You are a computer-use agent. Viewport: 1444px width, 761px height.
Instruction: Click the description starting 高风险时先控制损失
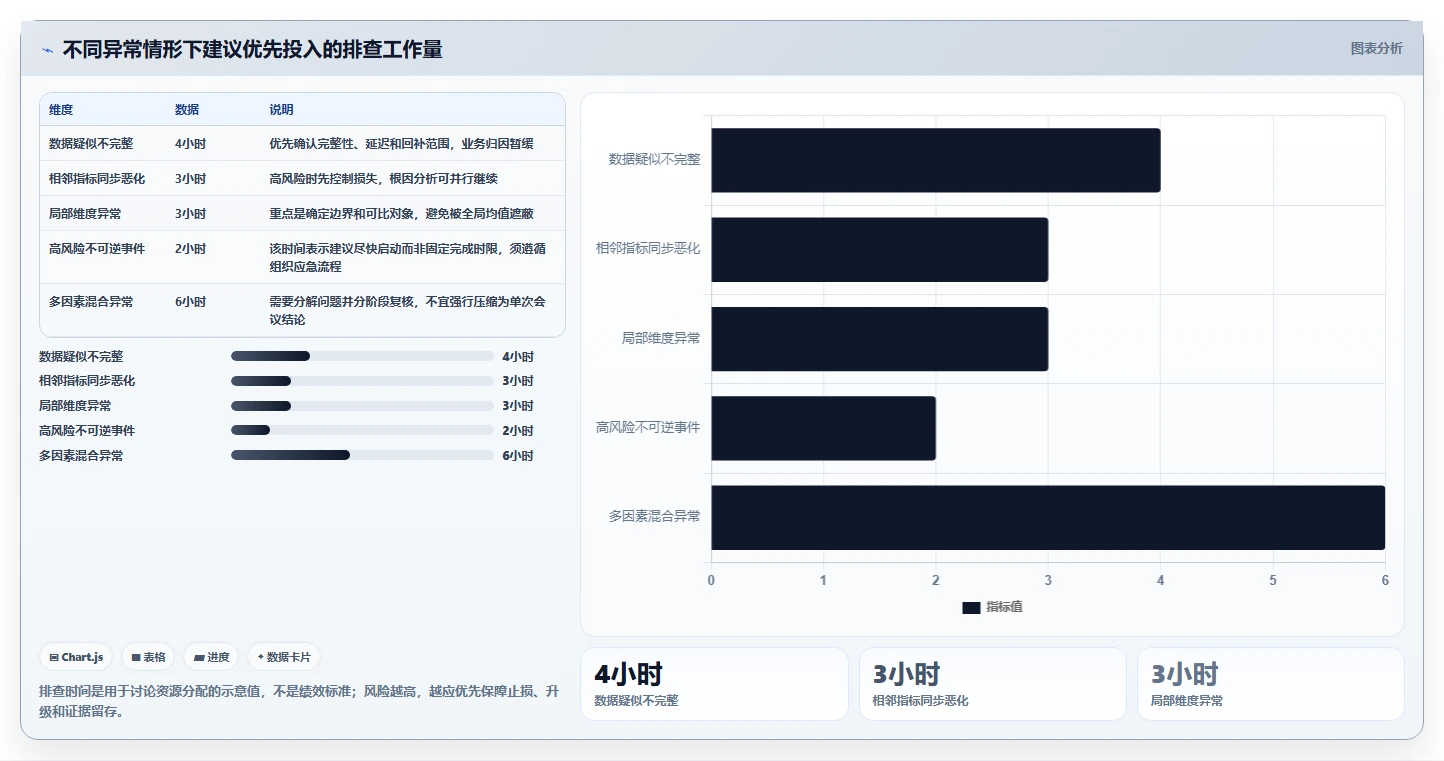tap(383, 179)
